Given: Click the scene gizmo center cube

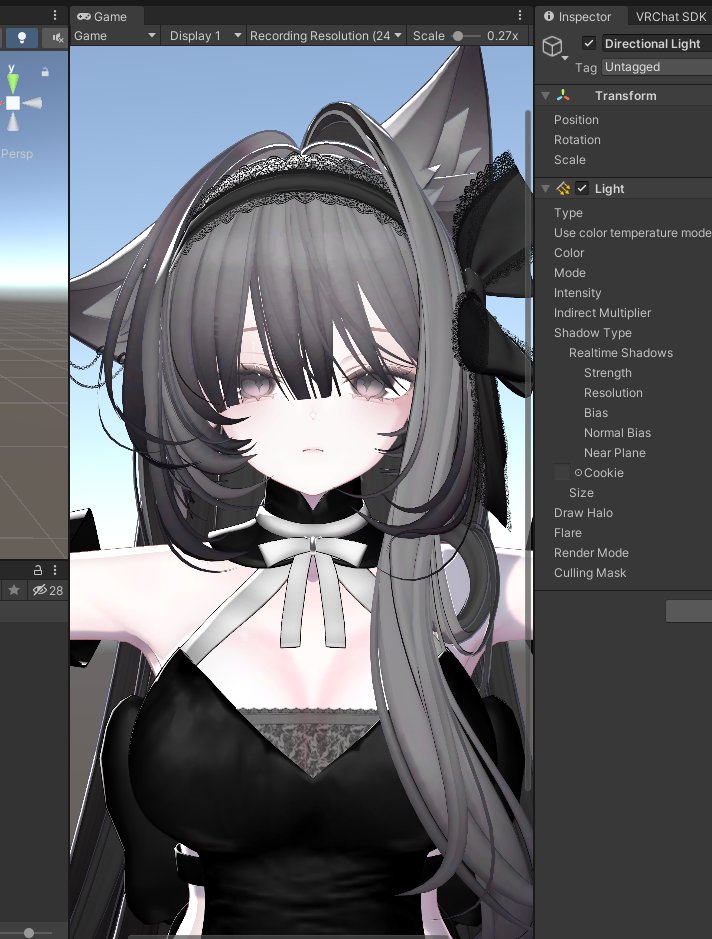Looking at the screenshot, I should tap(13, 103).
